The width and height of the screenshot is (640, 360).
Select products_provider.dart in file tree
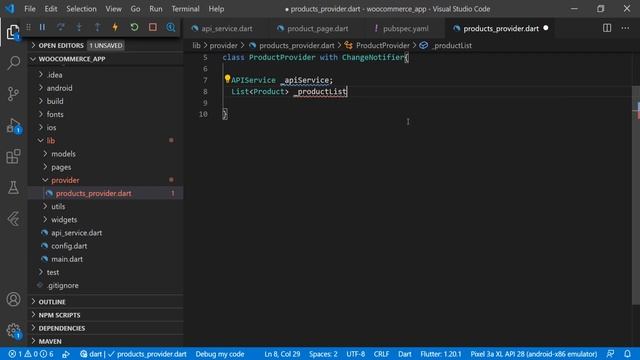pos(105,193)
